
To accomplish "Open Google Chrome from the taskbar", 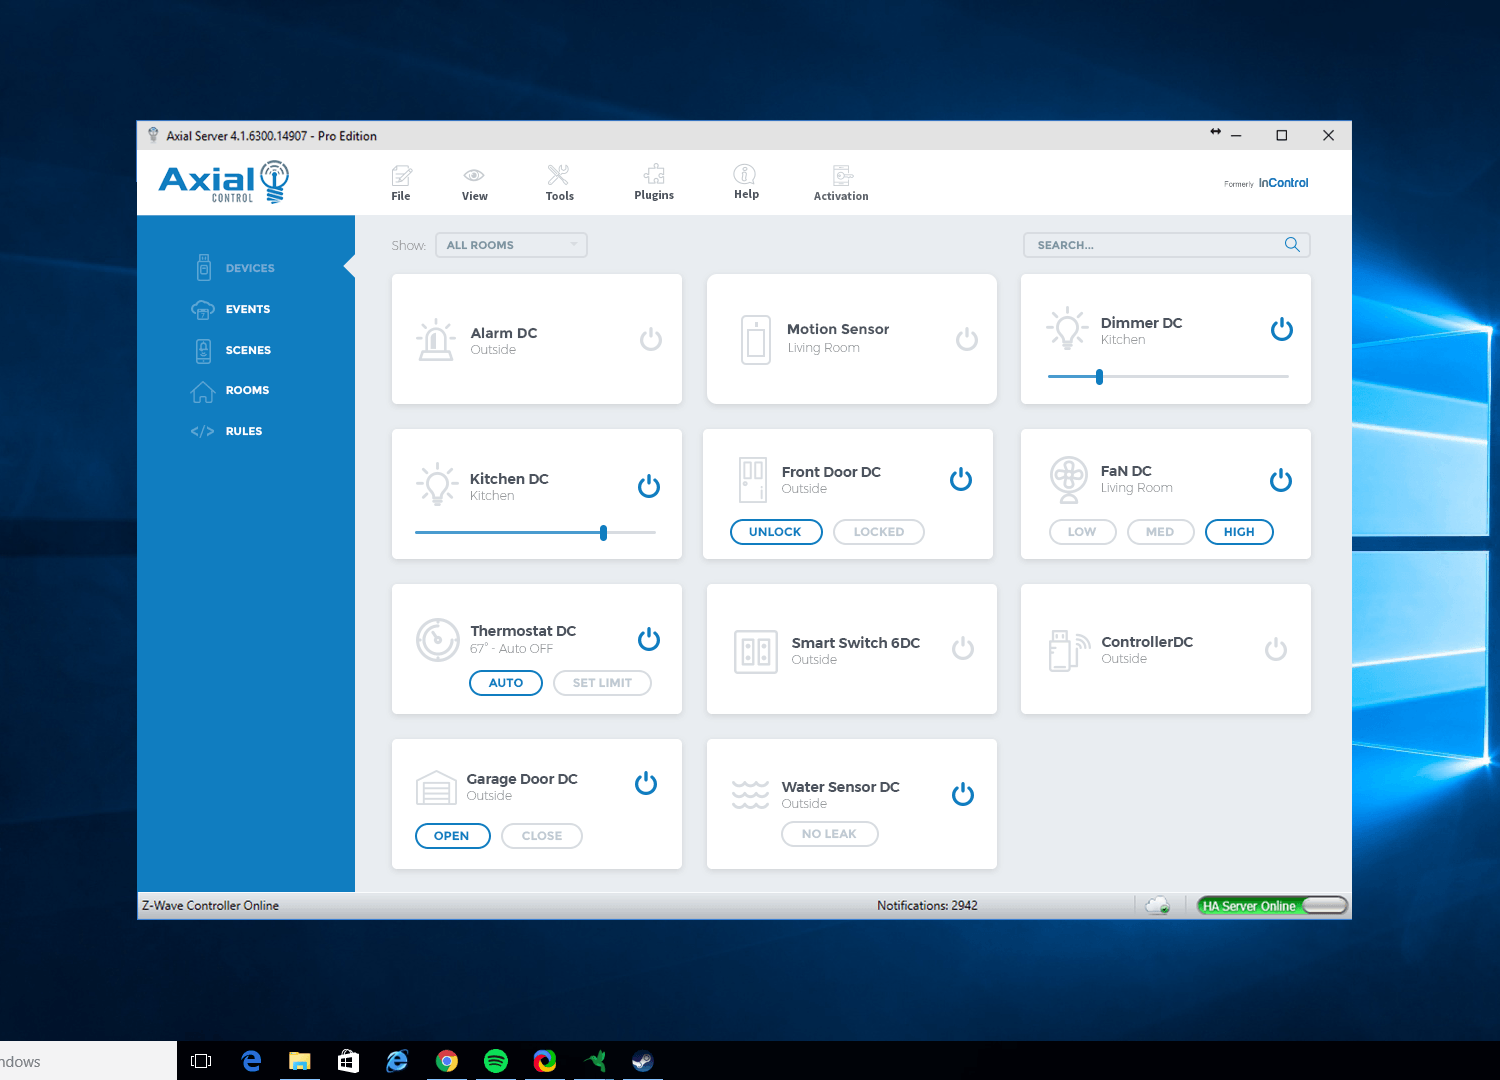I will tap(447, 1061).
